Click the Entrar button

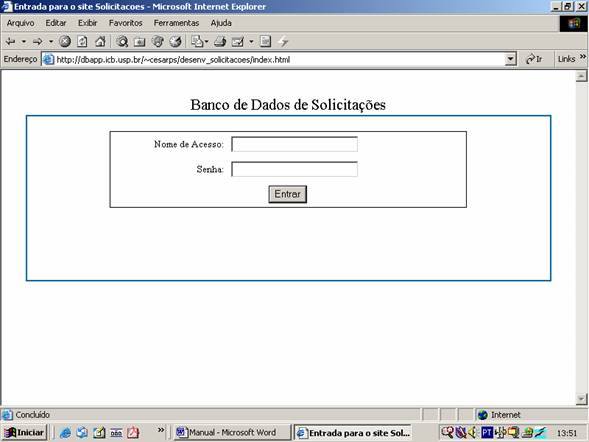coord(287,194)
